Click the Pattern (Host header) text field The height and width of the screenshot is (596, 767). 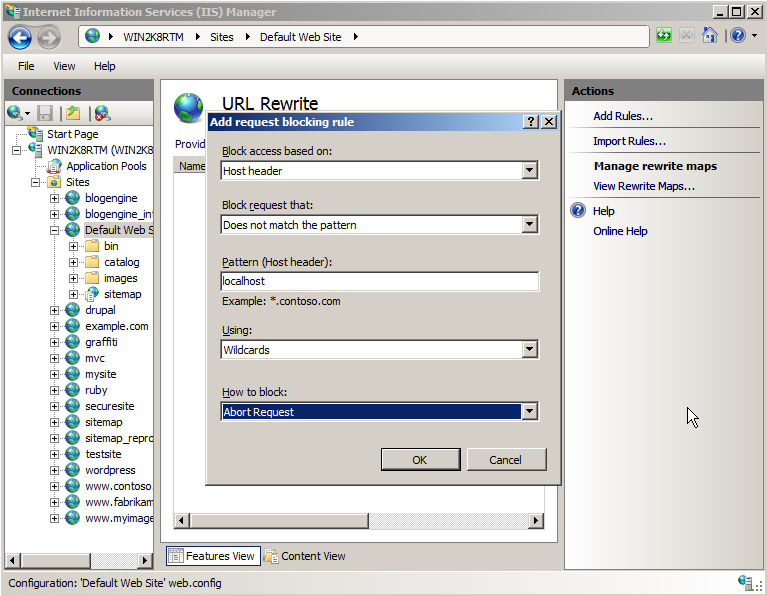pyautogui.click(x=380, y=282)
